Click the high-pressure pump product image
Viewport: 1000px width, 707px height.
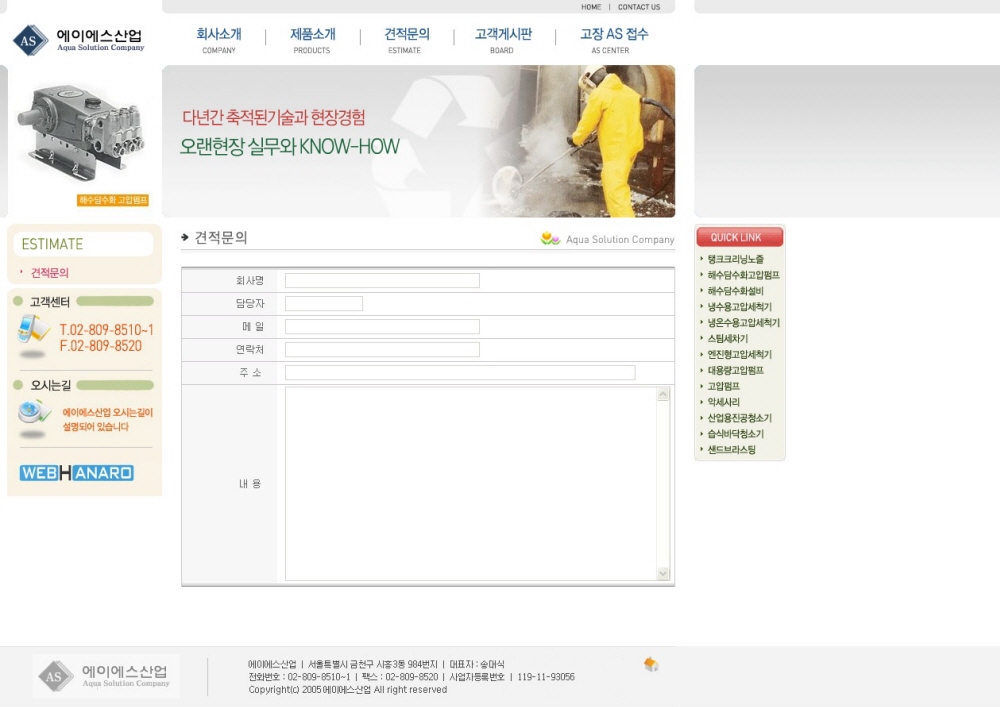click(x=82, y=135)
